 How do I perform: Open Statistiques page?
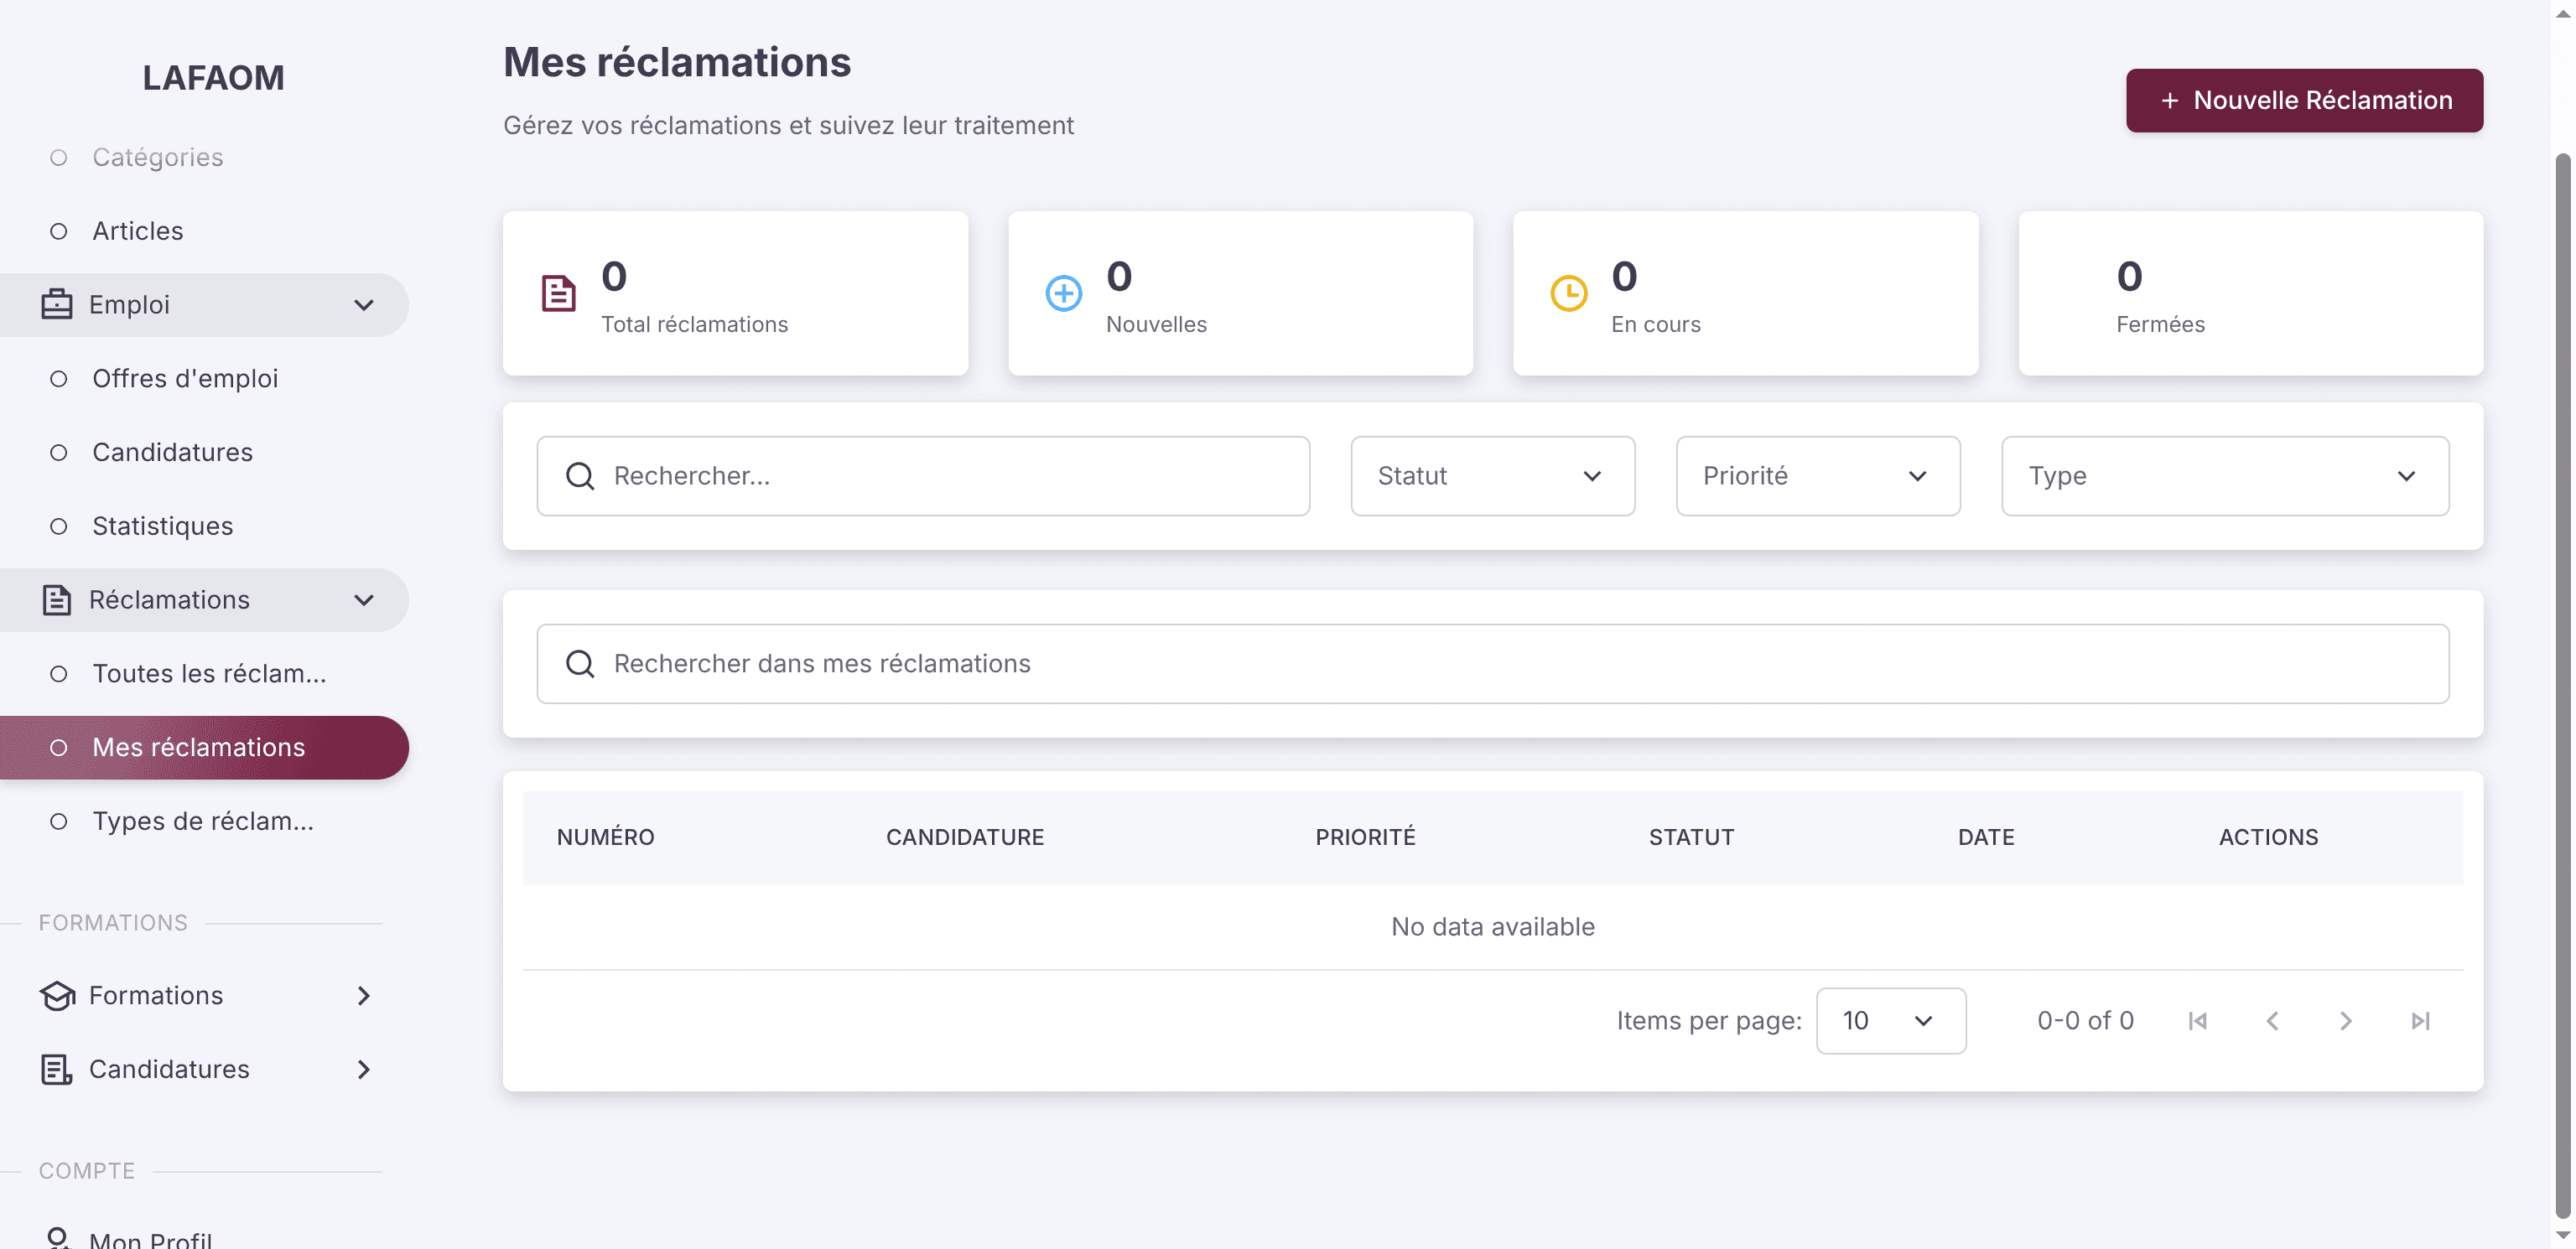(162, 526)
